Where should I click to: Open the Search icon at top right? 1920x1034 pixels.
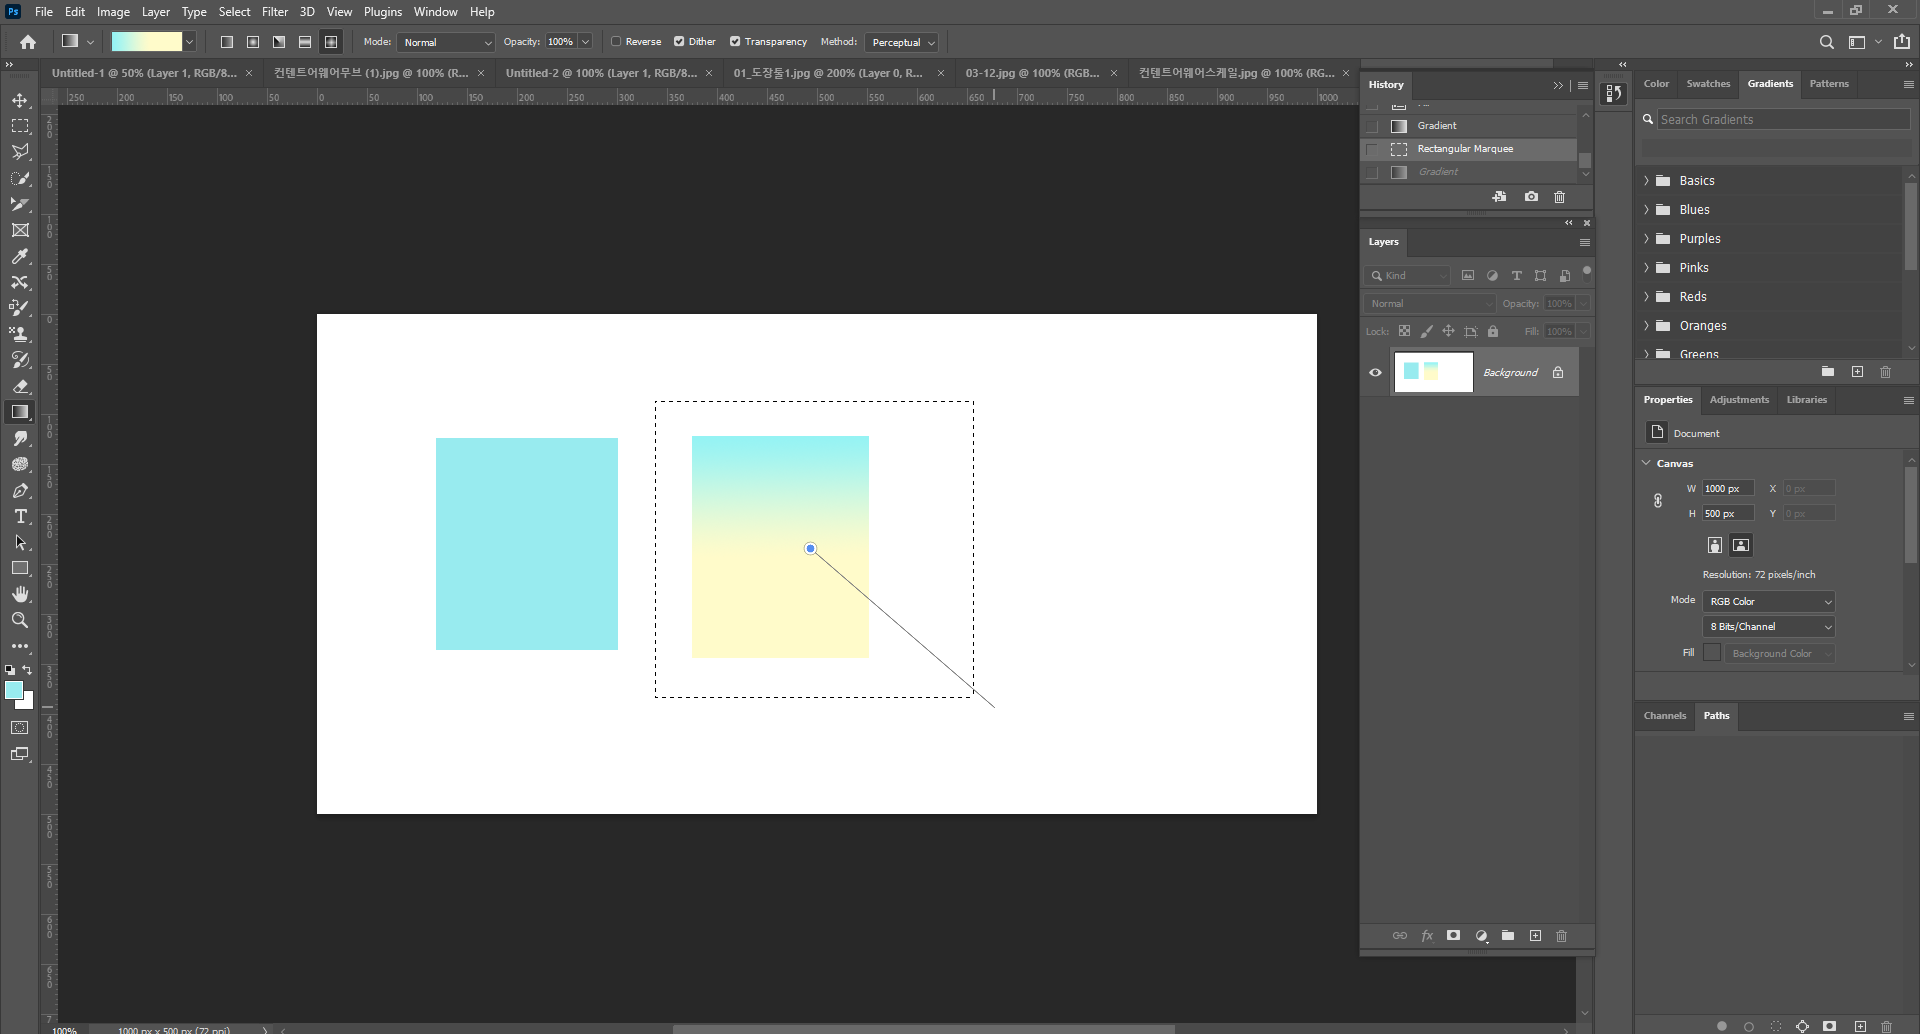[x=1826, y=42]
